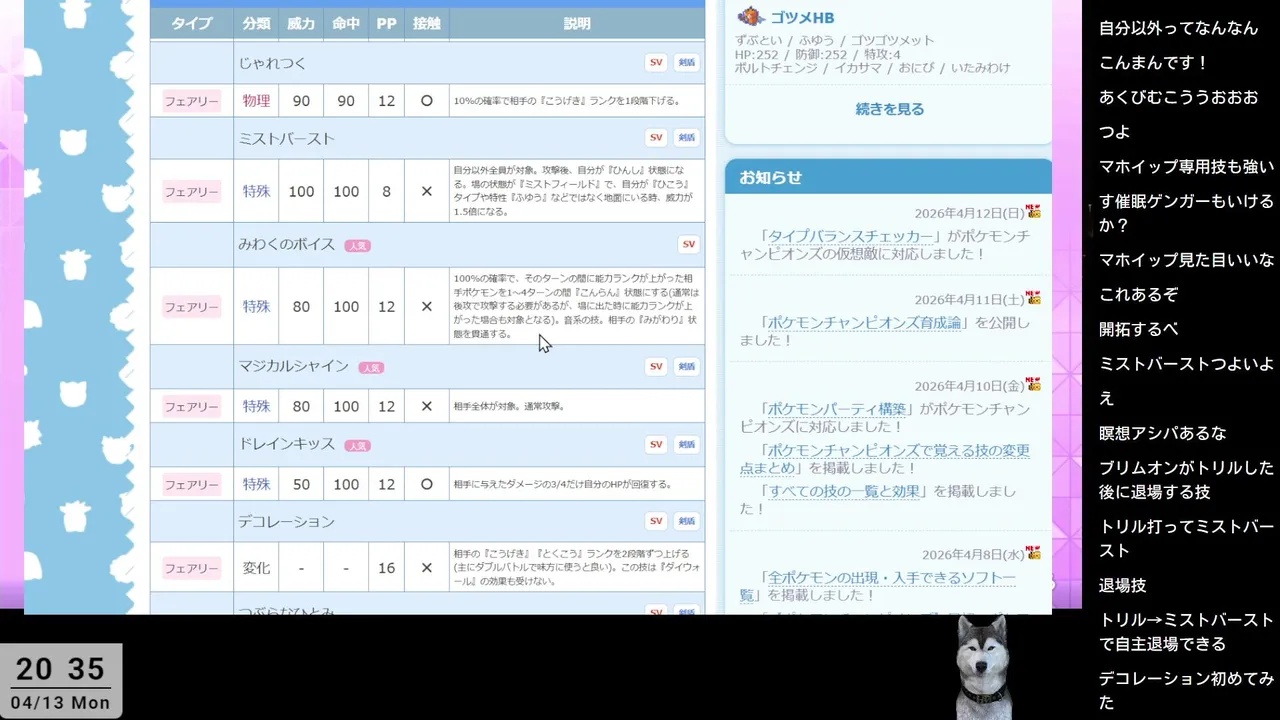Open the ポケモンパーティ構築 link
Image resolution: width=1280 pixels, height=720 pixels.
(x=837, y=409)
